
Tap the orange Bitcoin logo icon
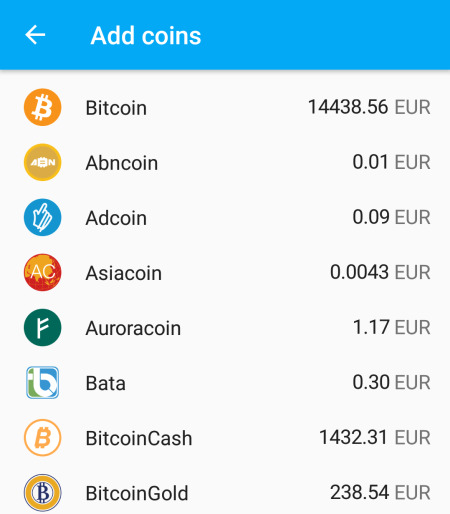42,107
